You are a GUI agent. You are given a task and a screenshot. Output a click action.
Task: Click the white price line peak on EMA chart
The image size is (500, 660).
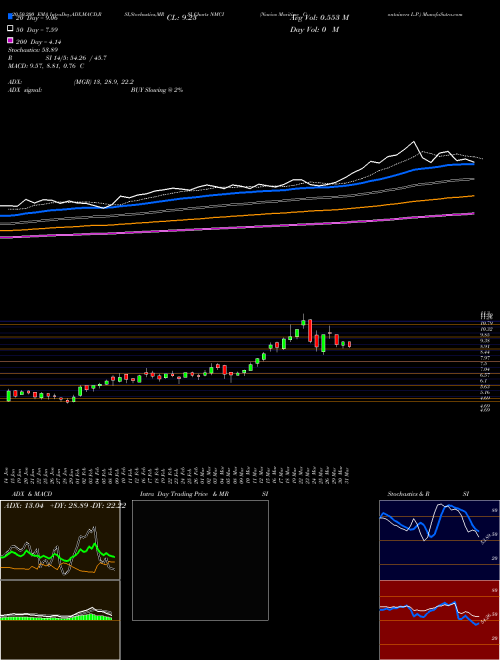point(414,142)
